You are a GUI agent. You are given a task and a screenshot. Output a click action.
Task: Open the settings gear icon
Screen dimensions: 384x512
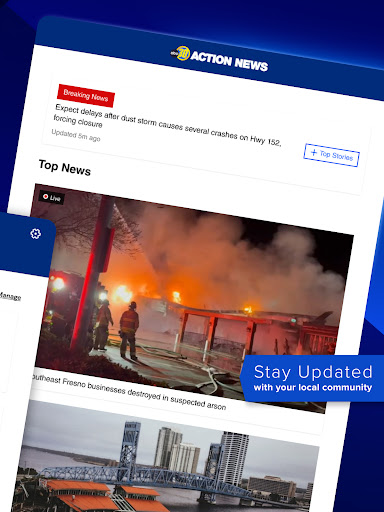(35, 234)
